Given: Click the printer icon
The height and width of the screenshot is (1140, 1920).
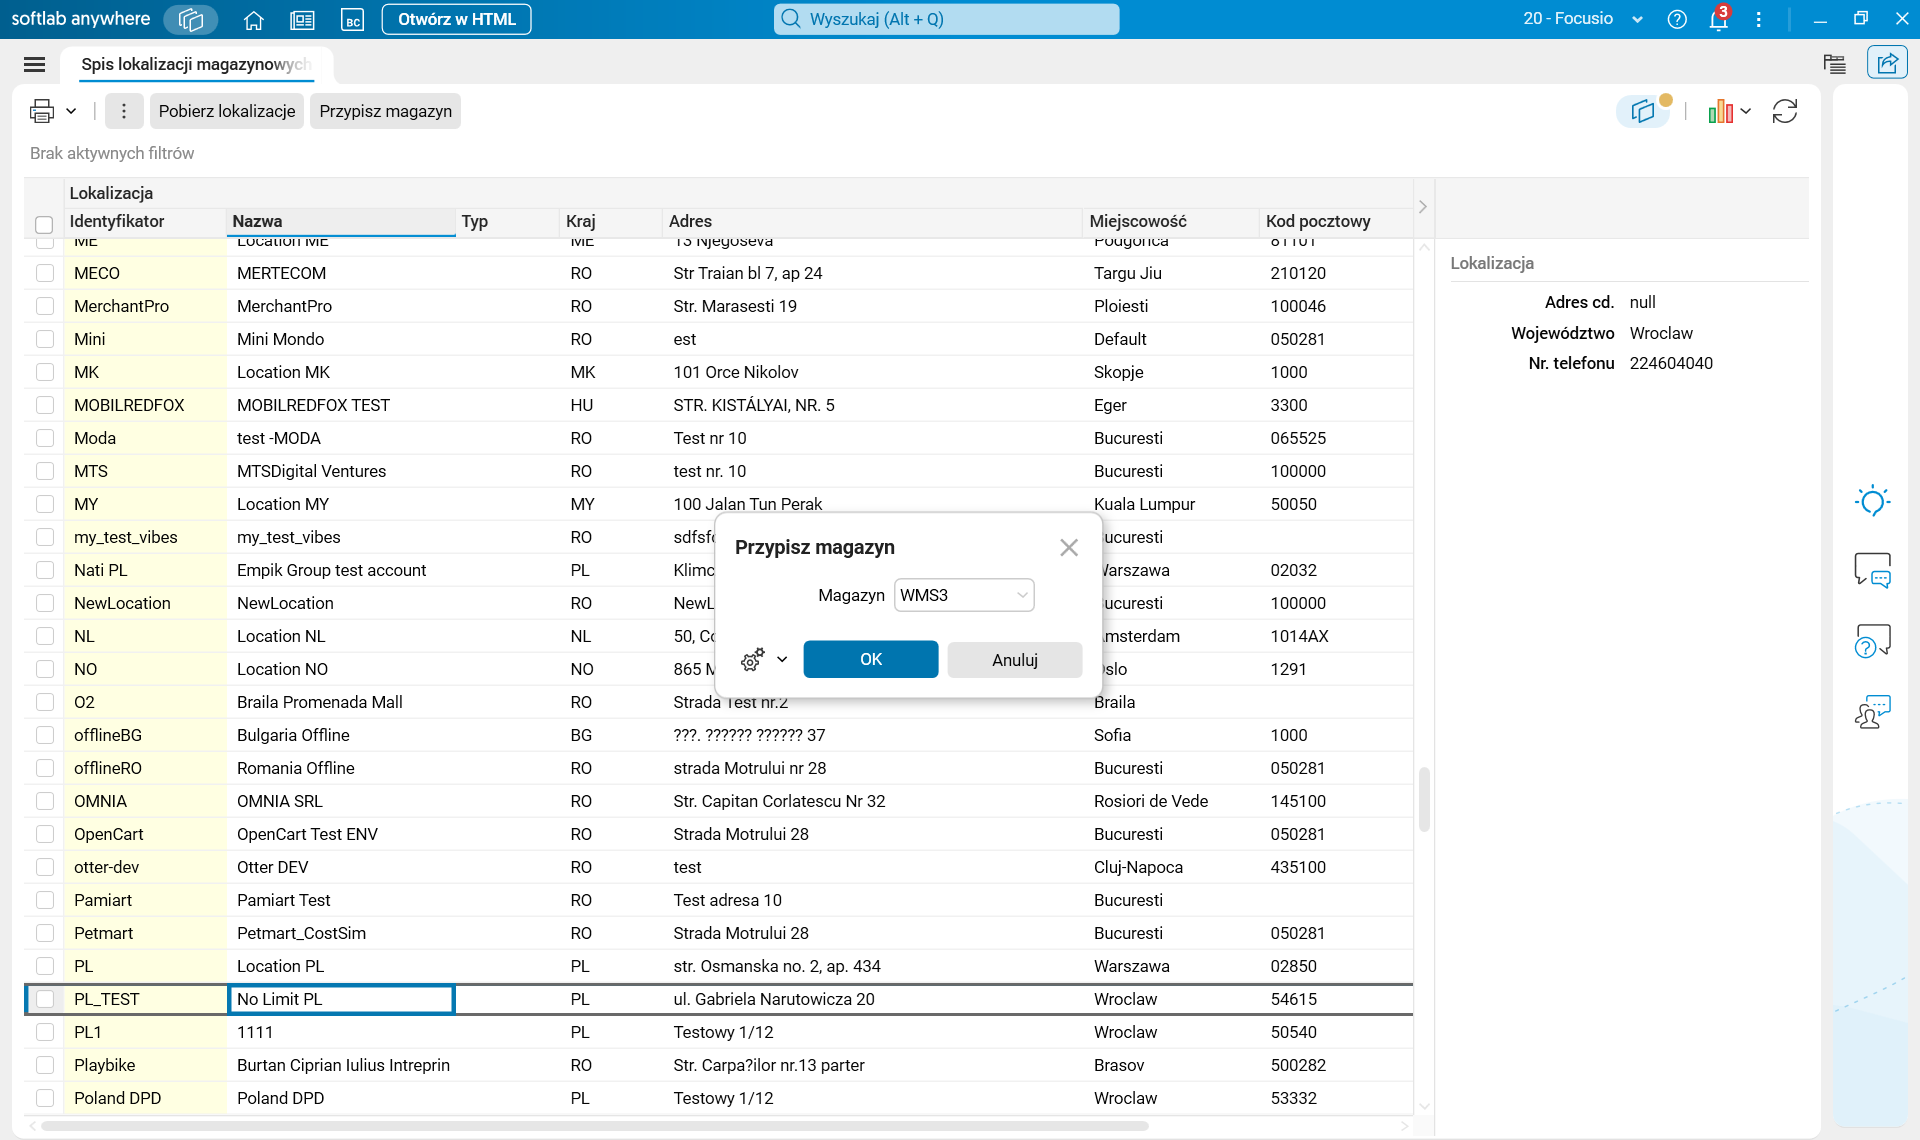Looking at the screenshot, I should (x=42, y=111).
